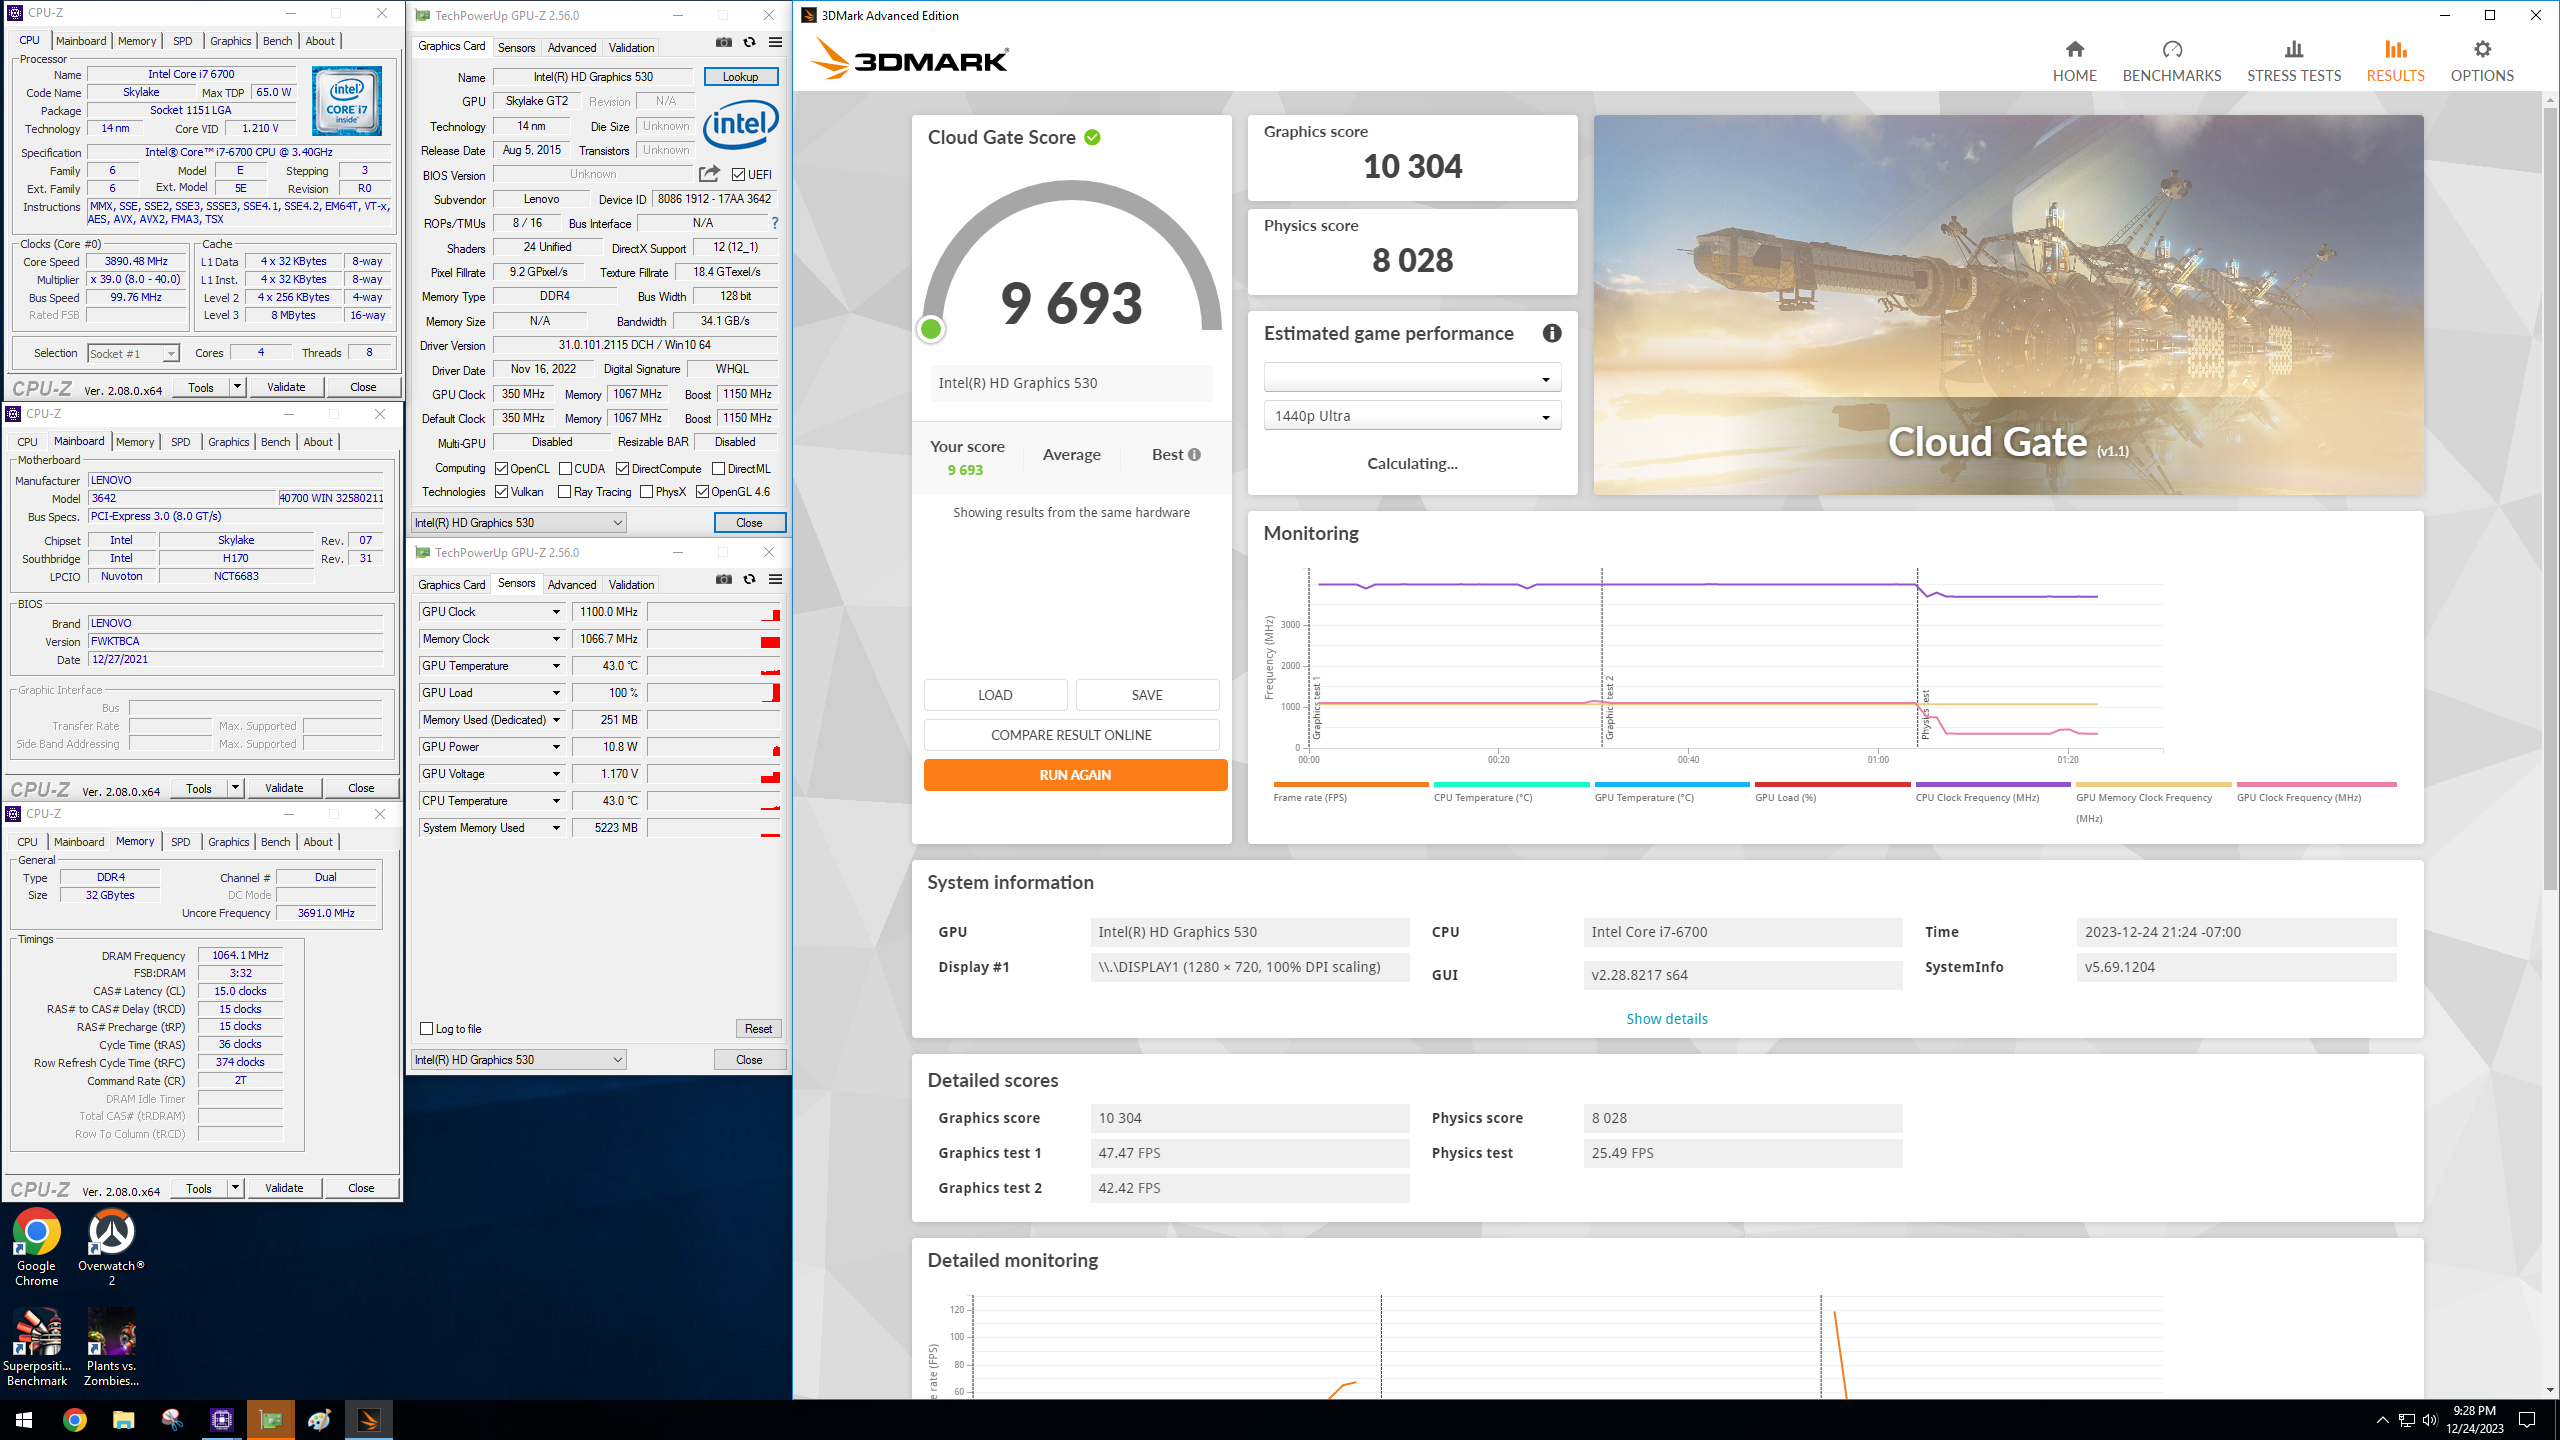
Task: Open the game selection dropdown in Estimated game performance
Action: [x=1412, y=378]
